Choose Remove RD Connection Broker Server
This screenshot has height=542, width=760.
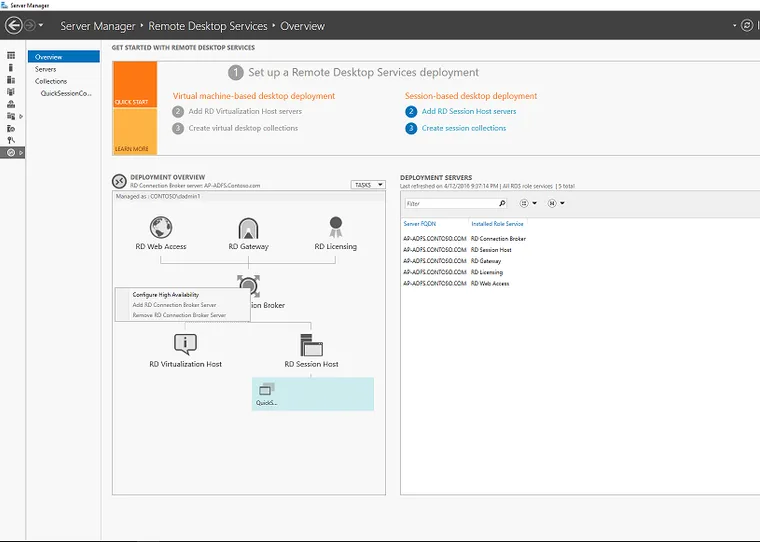pyautogui.click(x=179, y=315)
